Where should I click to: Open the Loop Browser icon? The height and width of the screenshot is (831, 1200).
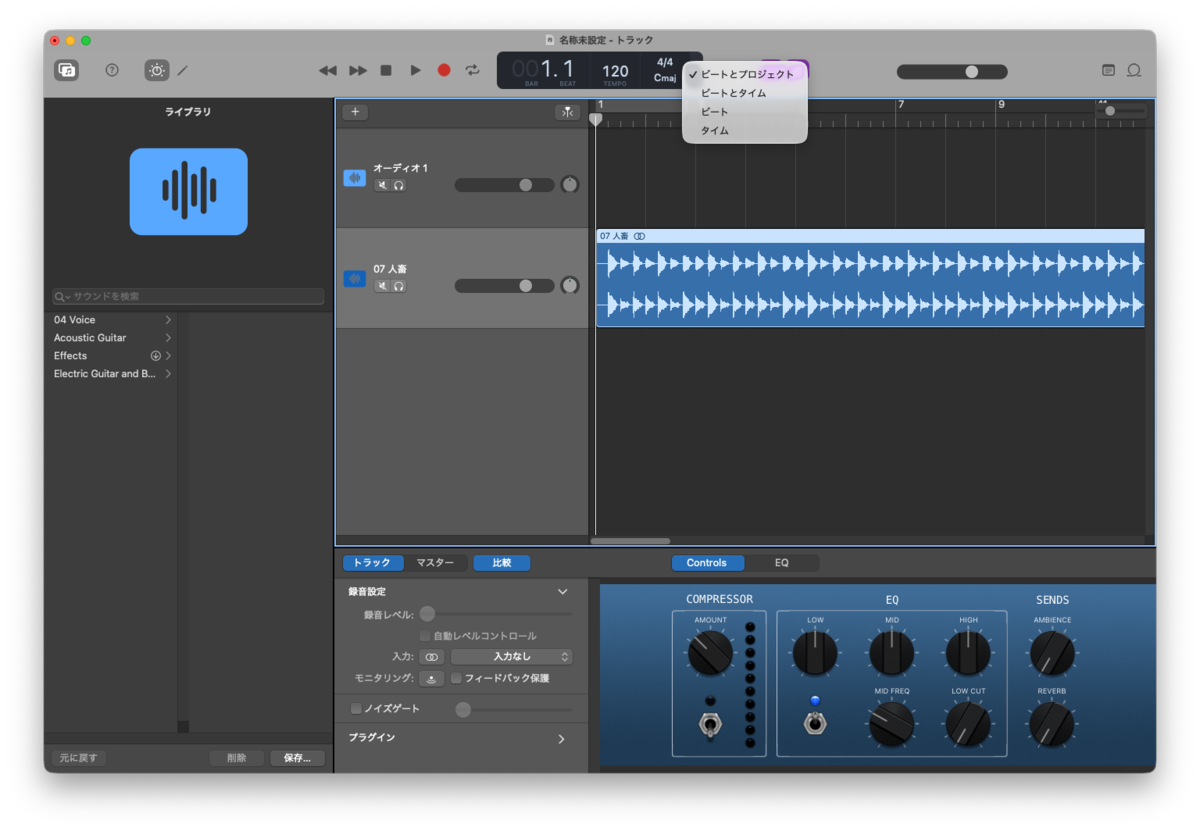(1134, 70)
